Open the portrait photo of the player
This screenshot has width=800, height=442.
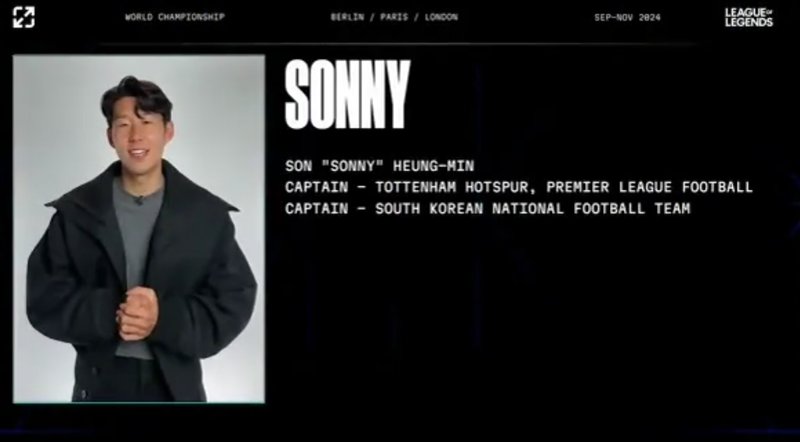pos(139,229)
